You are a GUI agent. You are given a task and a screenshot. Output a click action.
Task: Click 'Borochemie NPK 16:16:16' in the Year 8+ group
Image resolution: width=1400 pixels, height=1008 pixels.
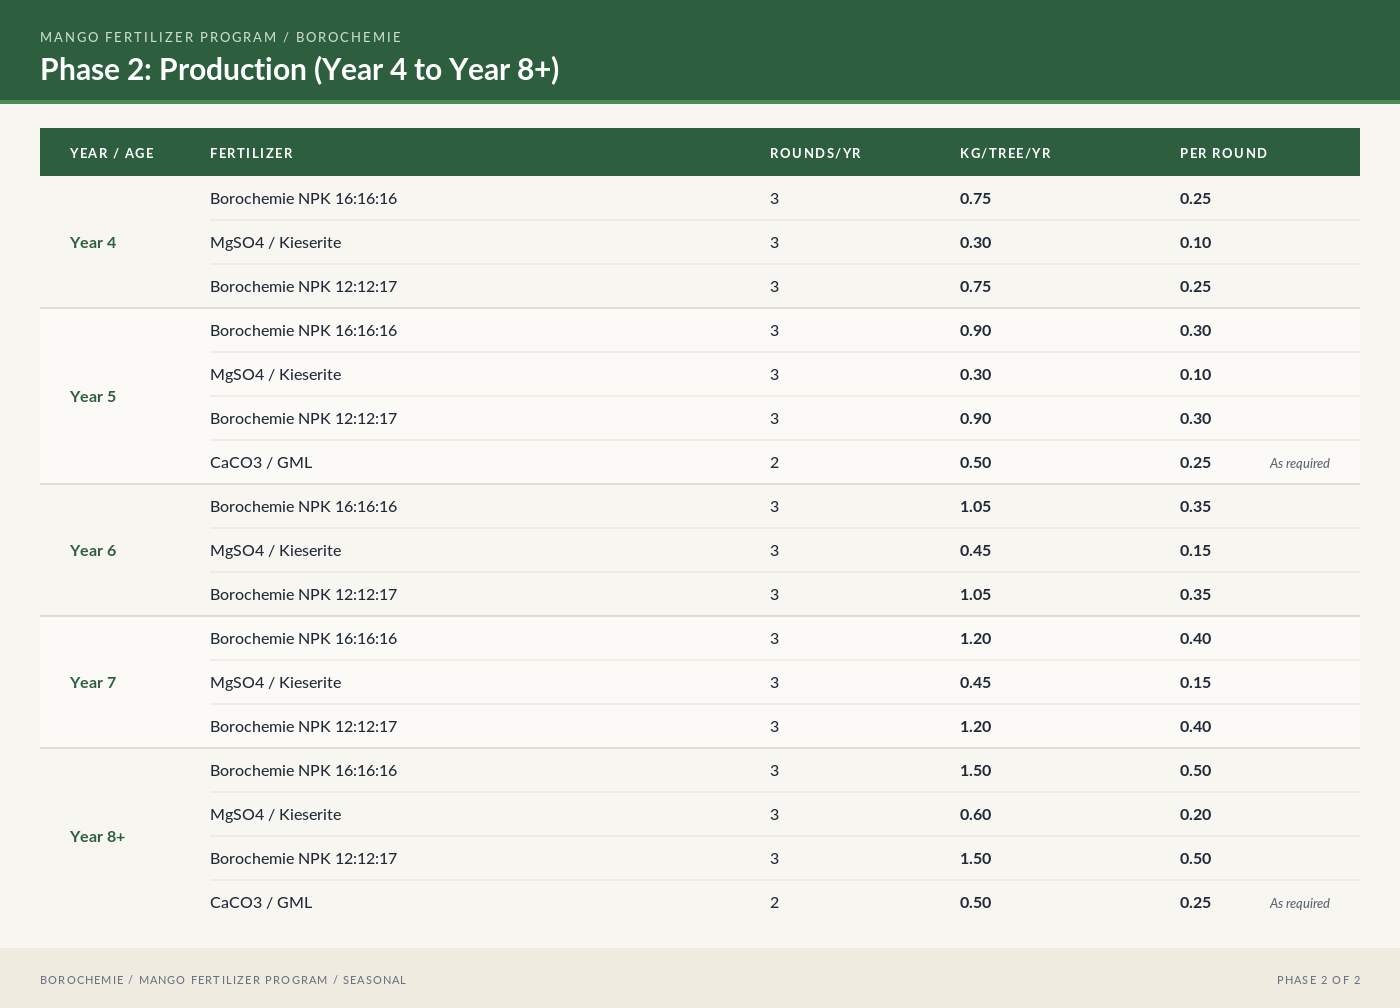click(304, 770)
